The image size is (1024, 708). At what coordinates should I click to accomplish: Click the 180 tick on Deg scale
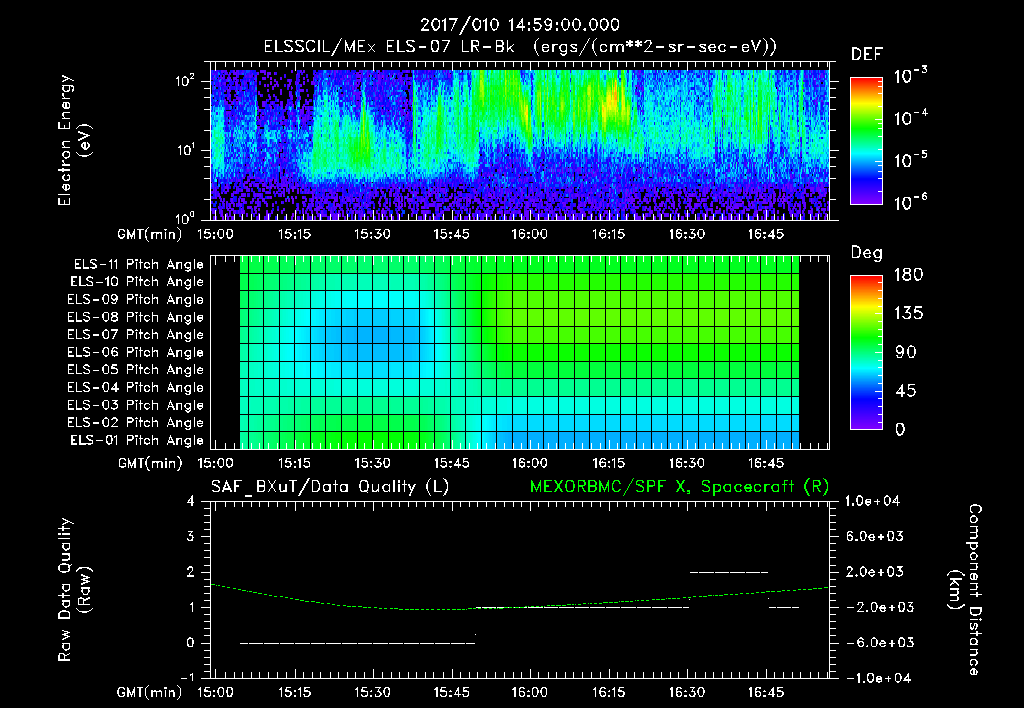coord(909,275)
